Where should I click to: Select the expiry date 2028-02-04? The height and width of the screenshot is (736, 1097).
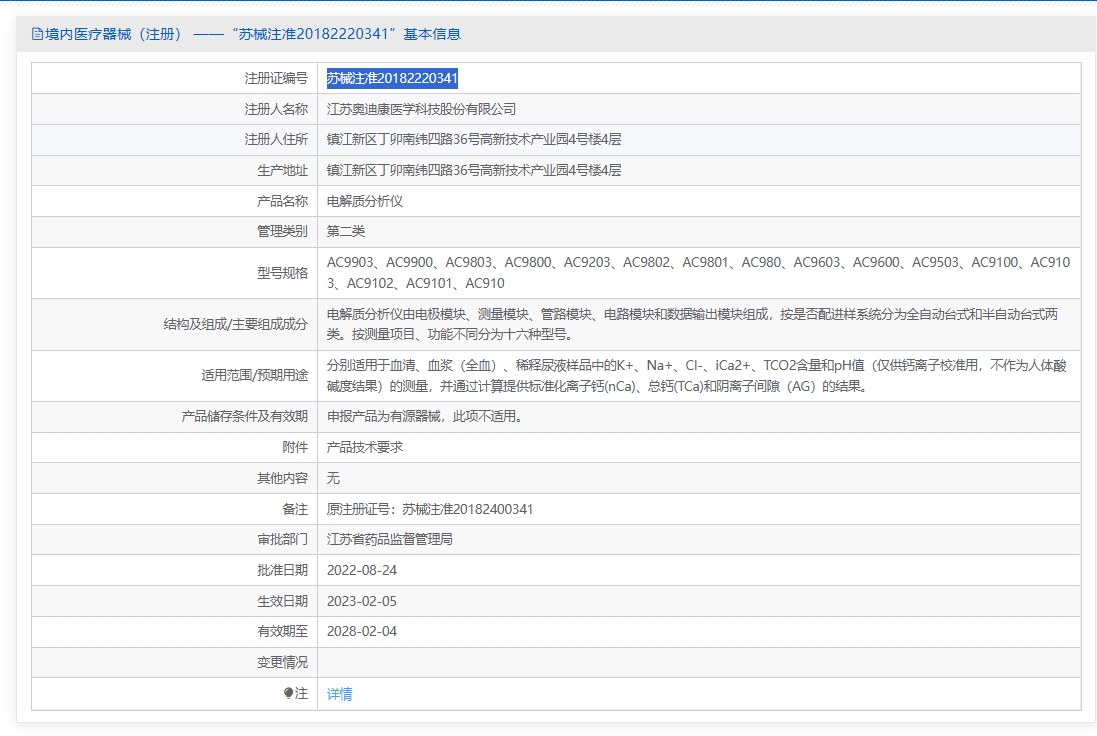click(362, 631)
